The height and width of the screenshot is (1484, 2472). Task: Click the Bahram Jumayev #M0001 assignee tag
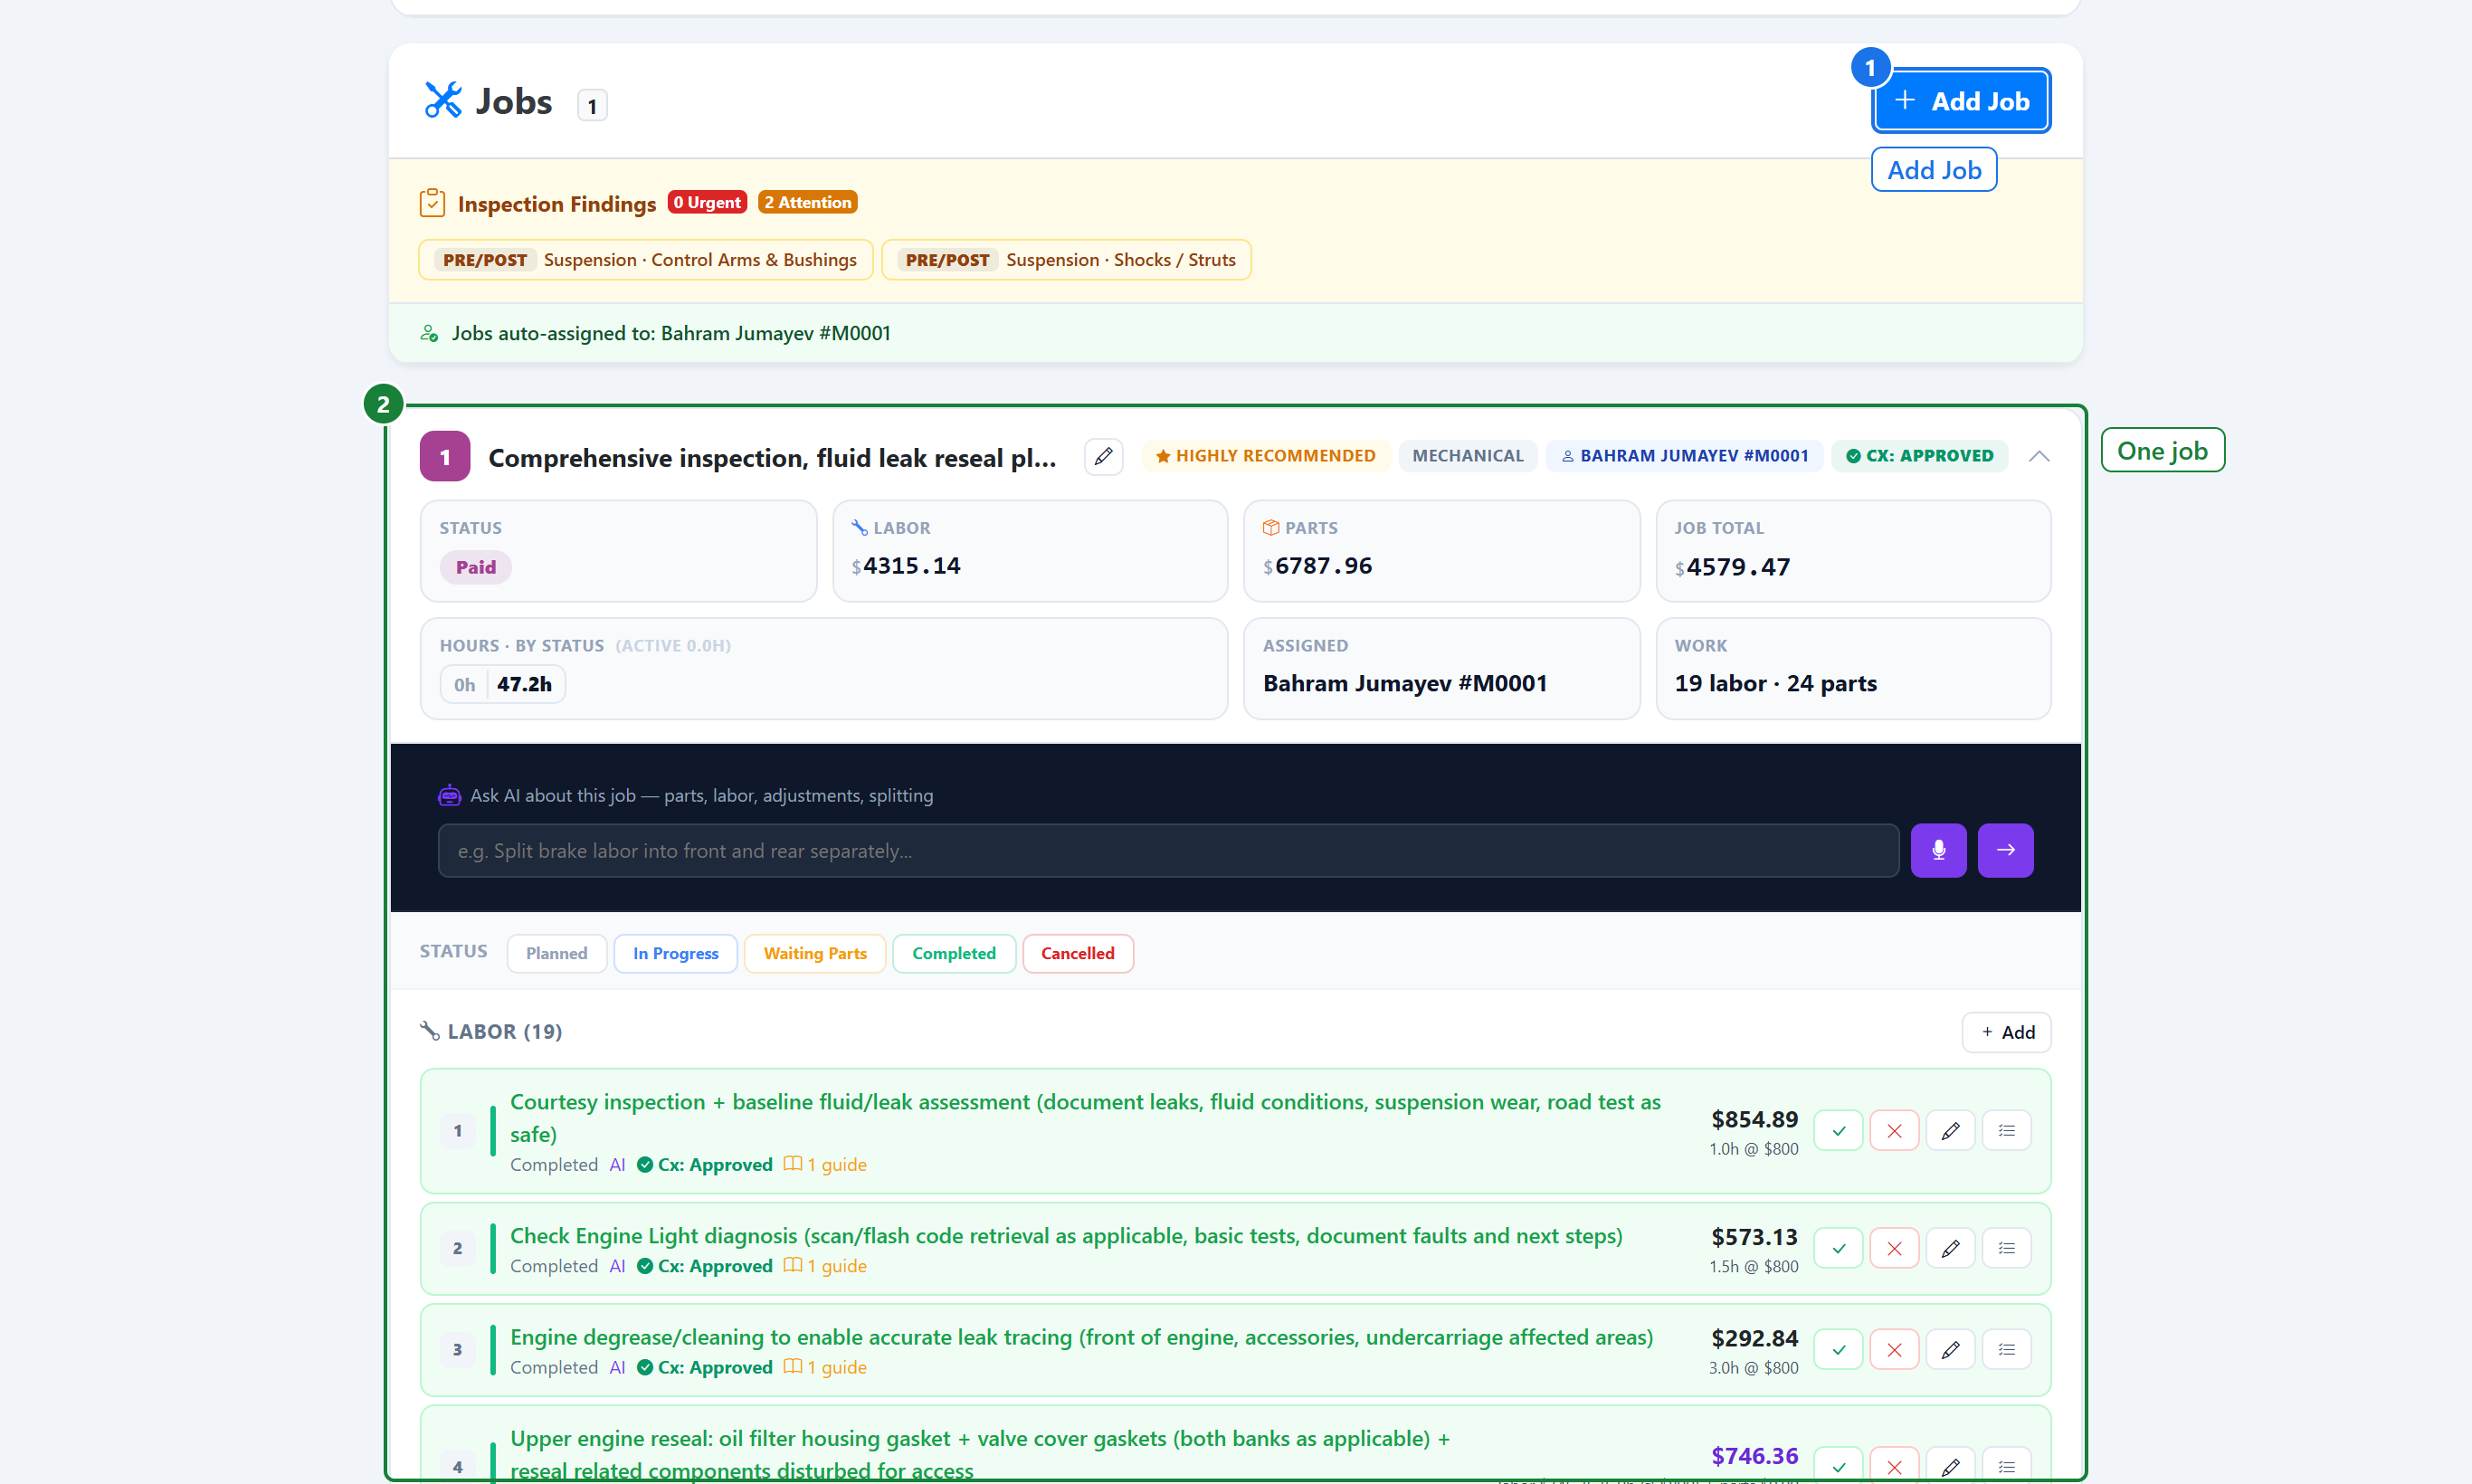coord(1684,456)
